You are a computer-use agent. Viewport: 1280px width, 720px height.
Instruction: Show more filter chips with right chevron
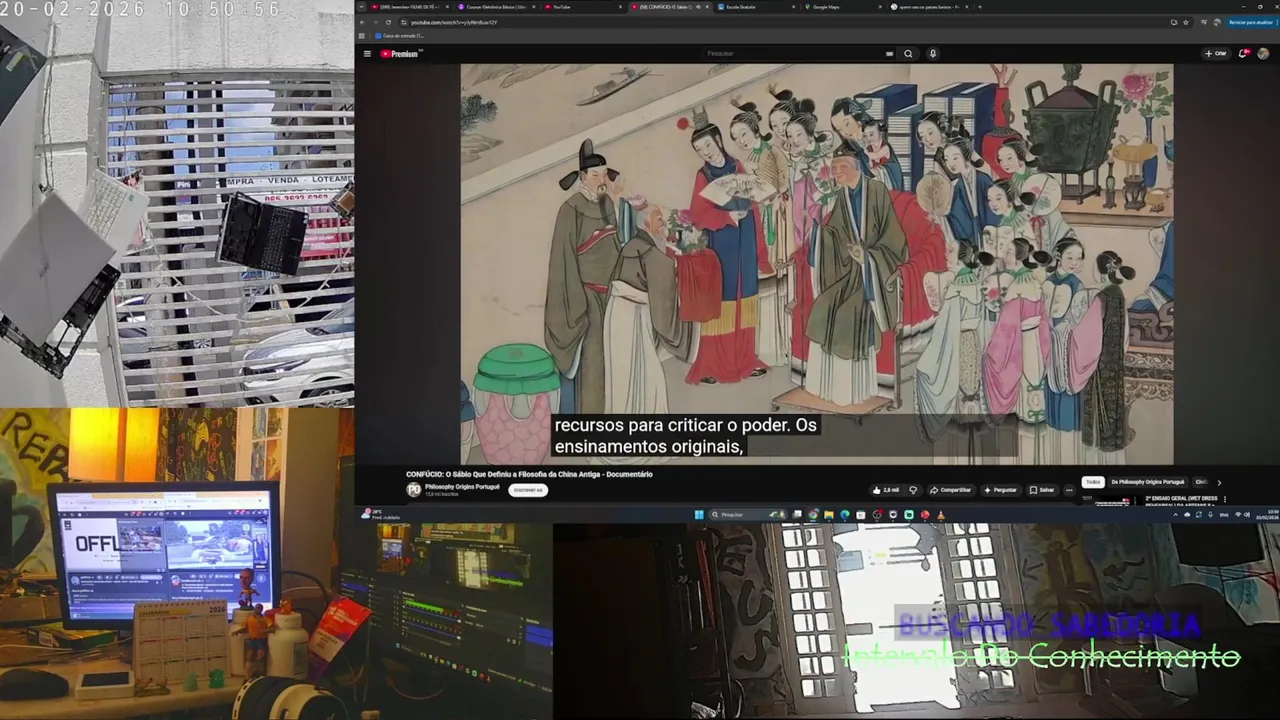[x=1219, y=483]
